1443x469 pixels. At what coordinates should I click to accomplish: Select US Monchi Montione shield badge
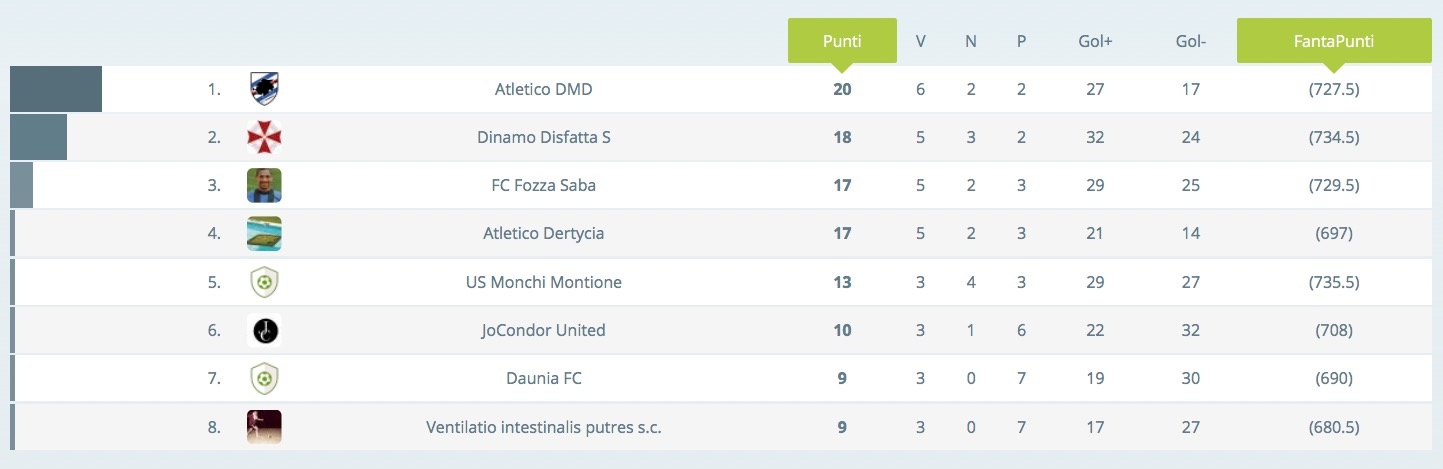(264, 282)
